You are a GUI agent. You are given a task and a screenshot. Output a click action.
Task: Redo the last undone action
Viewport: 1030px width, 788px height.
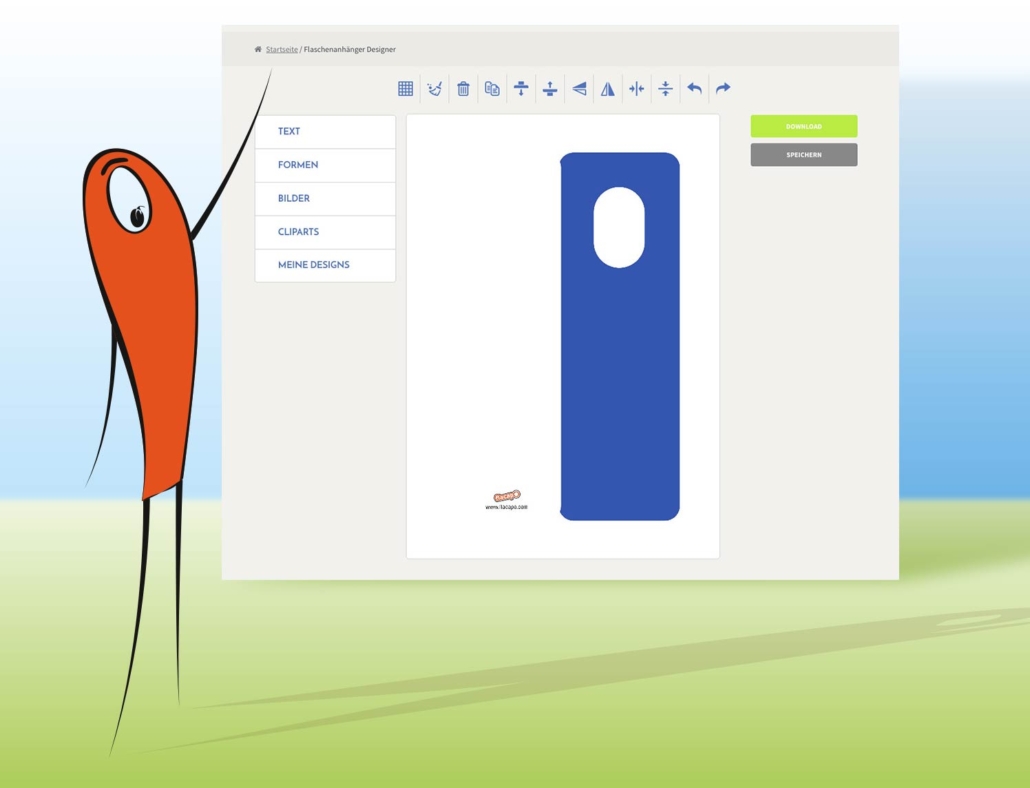click(723, 89)
